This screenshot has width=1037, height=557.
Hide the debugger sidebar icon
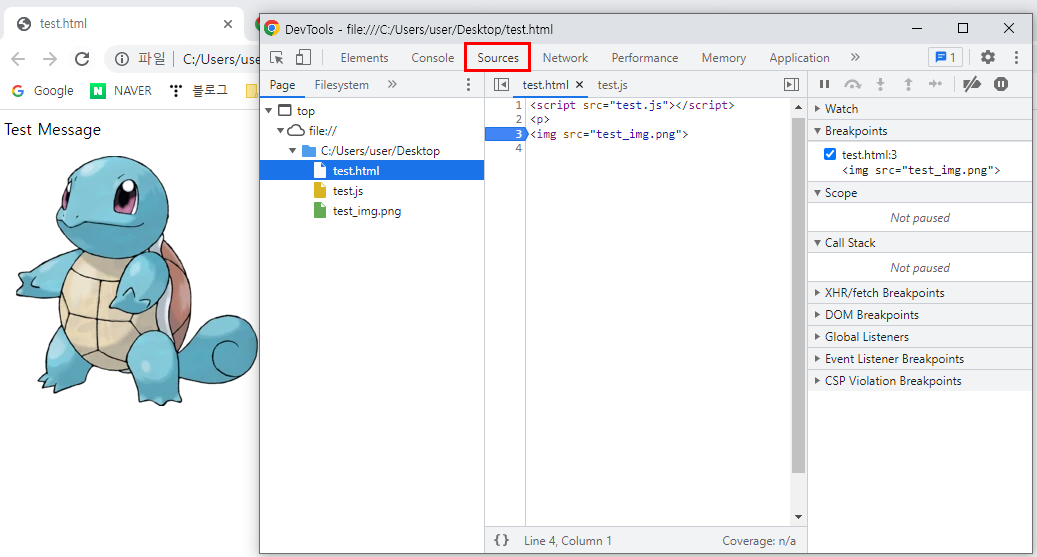pyautogui.click(x=791, y=85)
